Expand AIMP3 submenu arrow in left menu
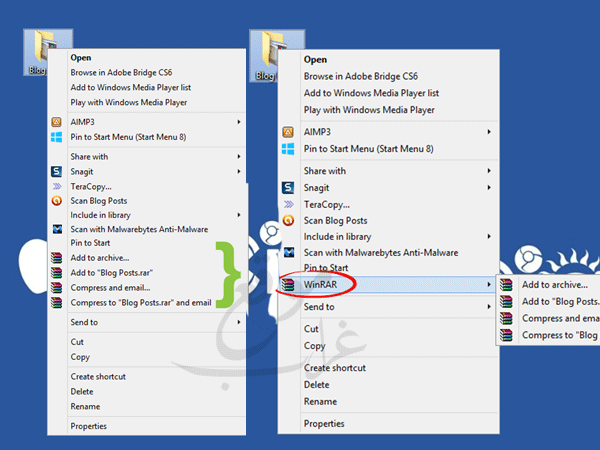Viewport: 600px width, 450px height. coord(239,122)
